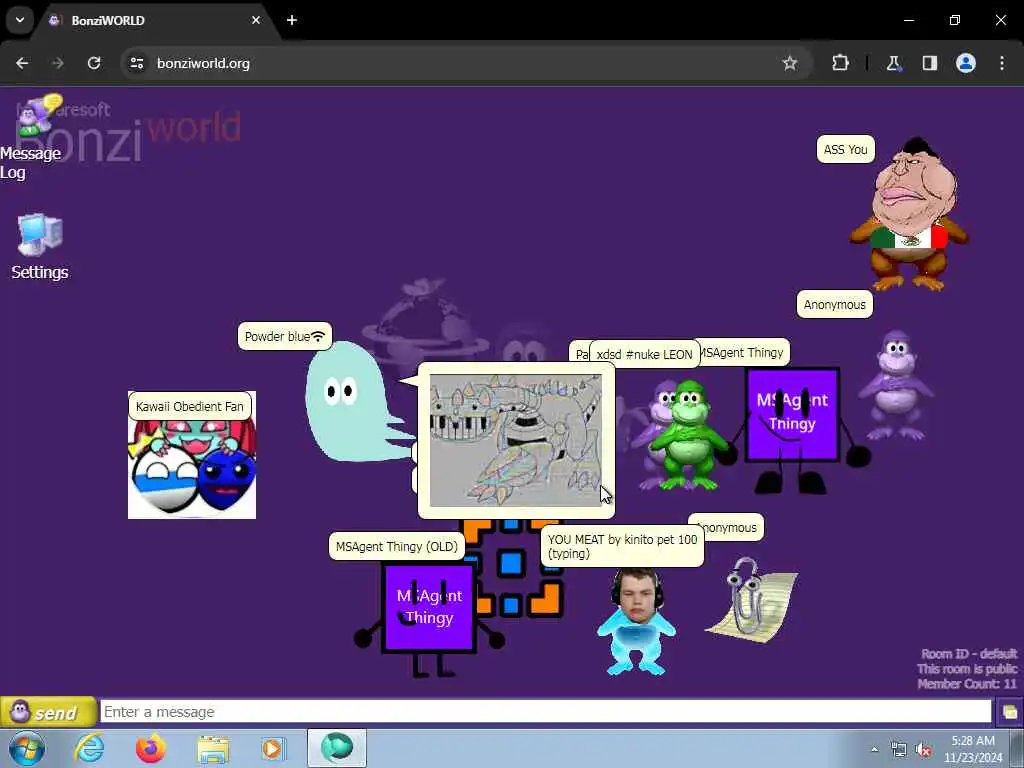
Task: Reload the bonziworld.org page
Action: pos(94,63)
